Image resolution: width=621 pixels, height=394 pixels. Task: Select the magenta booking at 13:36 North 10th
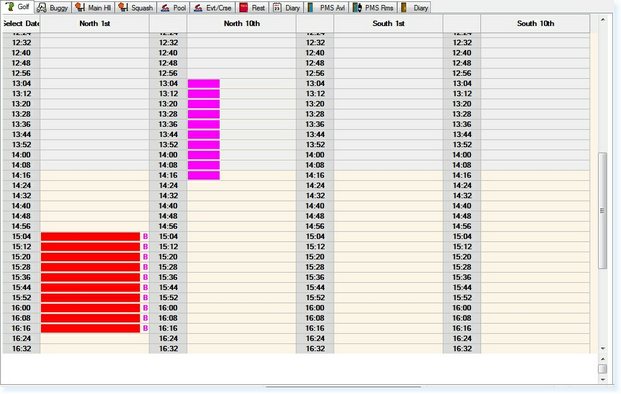(204, 124)
